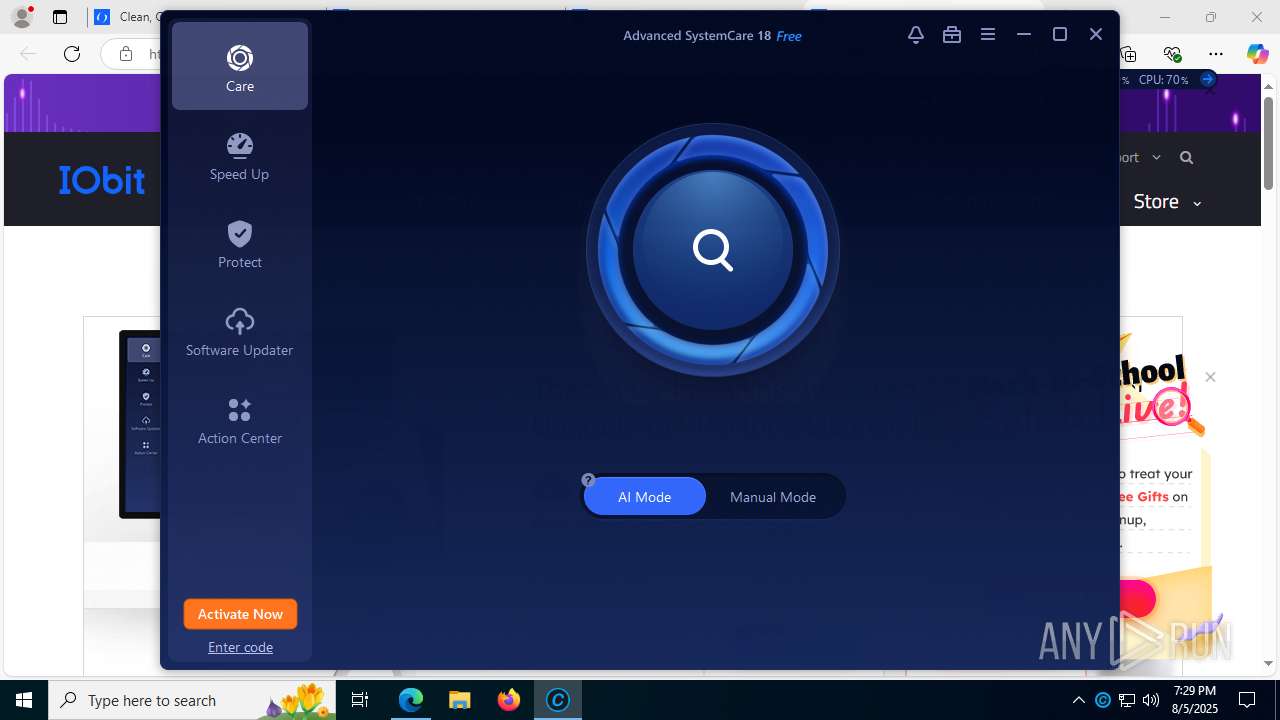
Task: Click the AI Mode help question mark
Action: tap(589, 480)
